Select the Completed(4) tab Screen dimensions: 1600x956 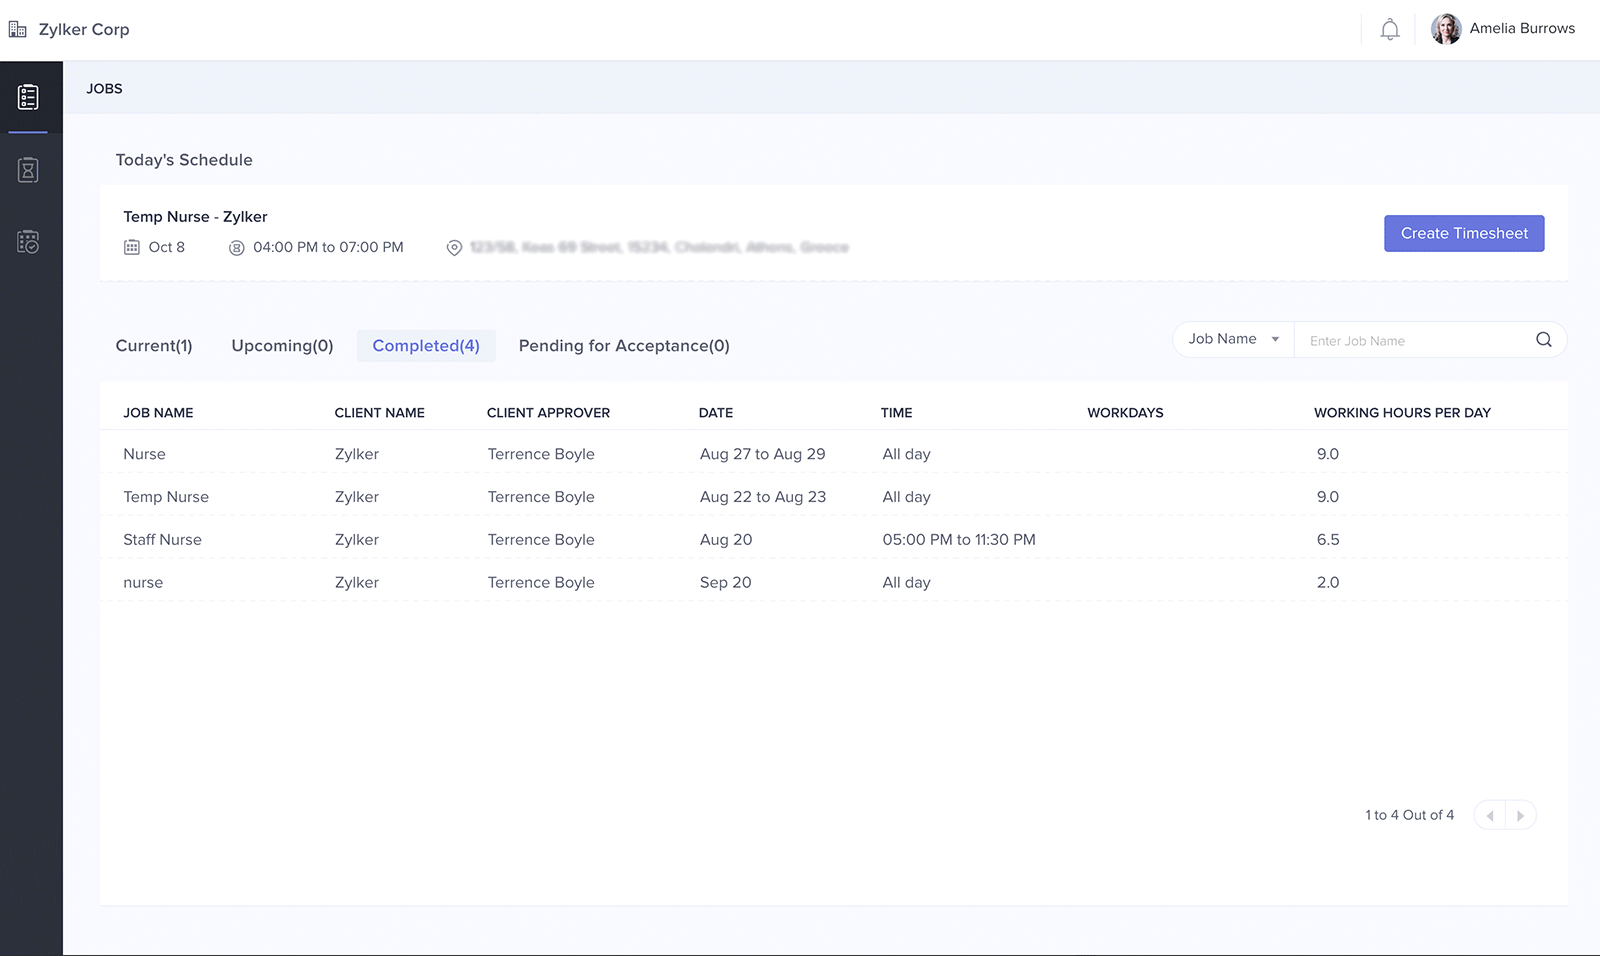(426, 346)
